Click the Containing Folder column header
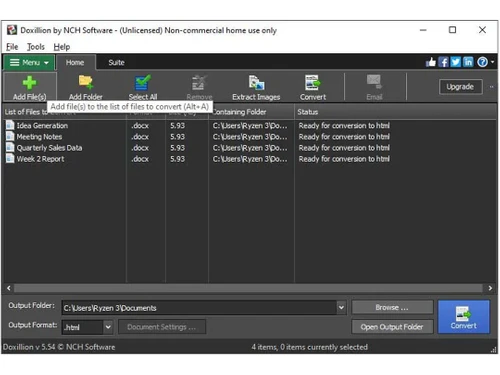The image size is (500, 375). tap(252, 112)
